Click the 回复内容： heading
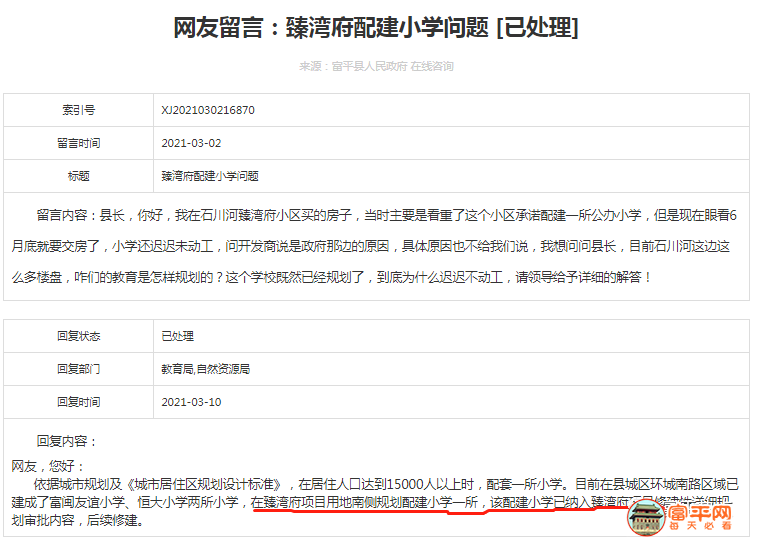The image size is (758, 542). (66, 441)
